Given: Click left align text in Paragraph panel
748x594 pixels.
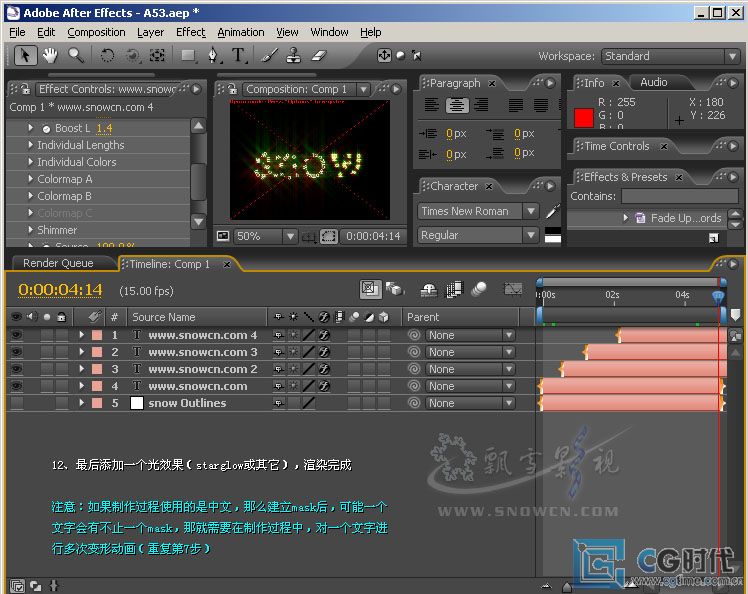Looking at the screenshot, I should point(432,104).
